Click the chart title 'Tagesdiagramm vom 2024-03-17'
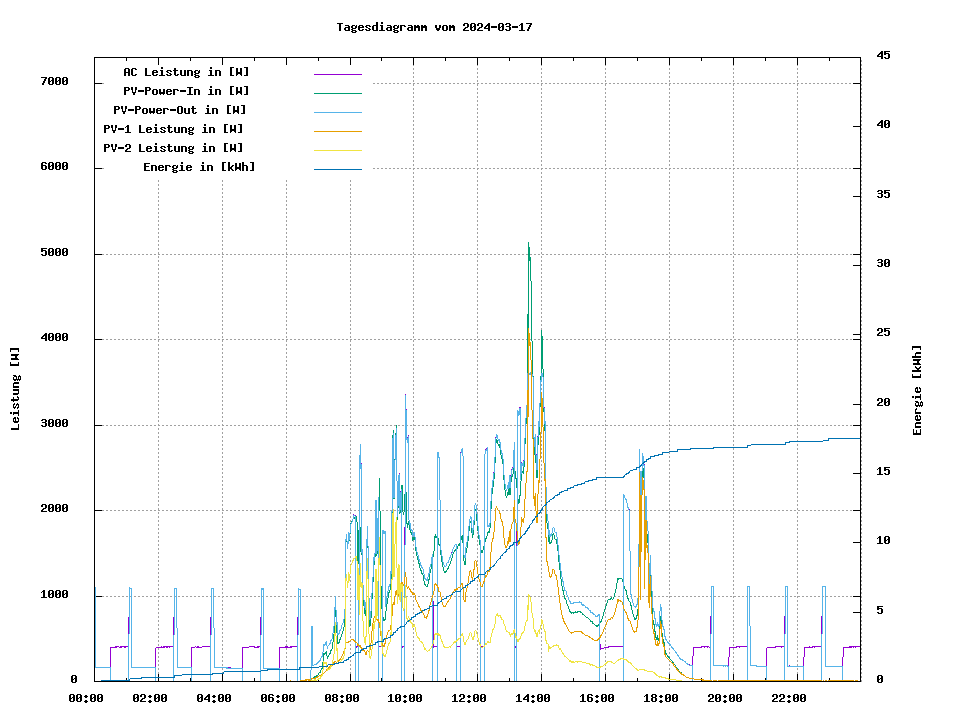960x720 pixels. 434,27
